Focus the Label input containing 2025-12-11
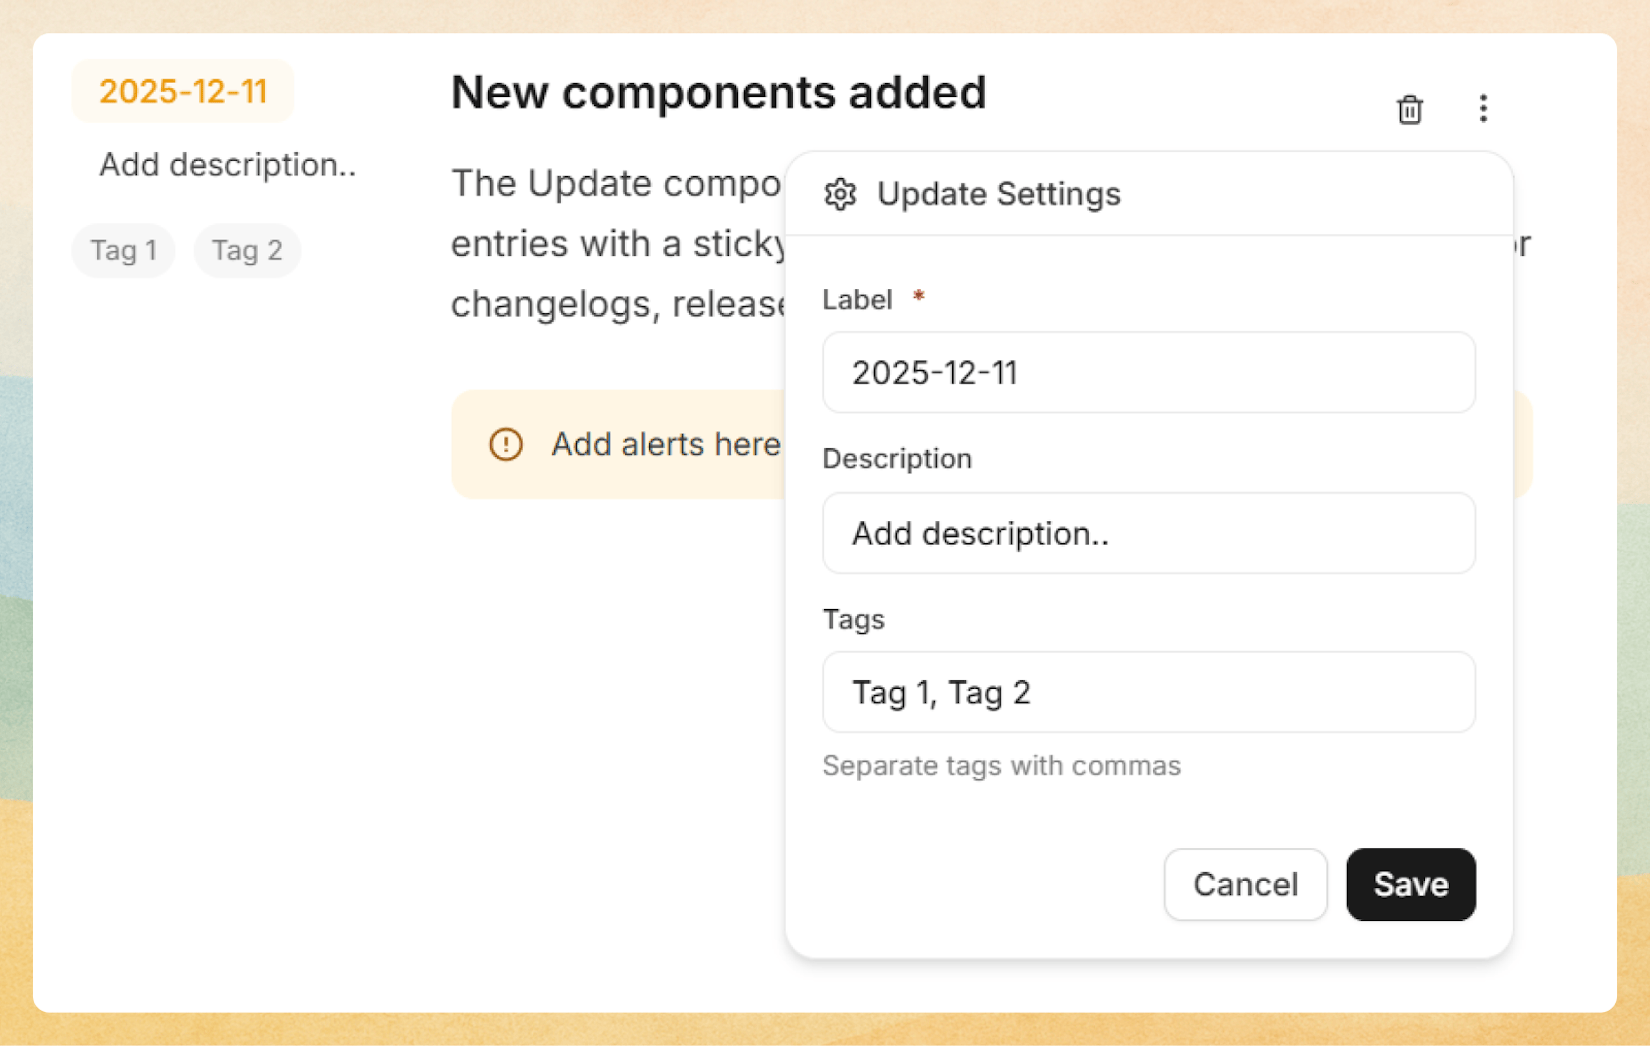Screen dimensions: 1650x1046 [1148, 372]
